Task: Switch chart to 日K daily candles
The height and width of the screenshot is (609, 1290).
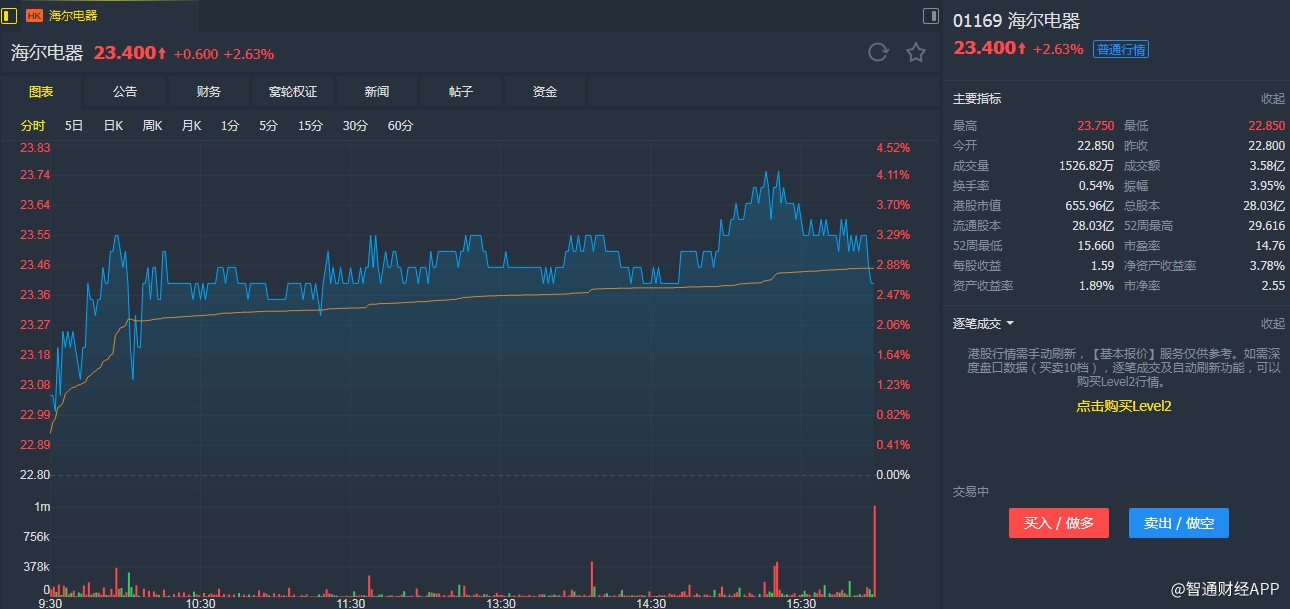Action: tap(113, 126)
